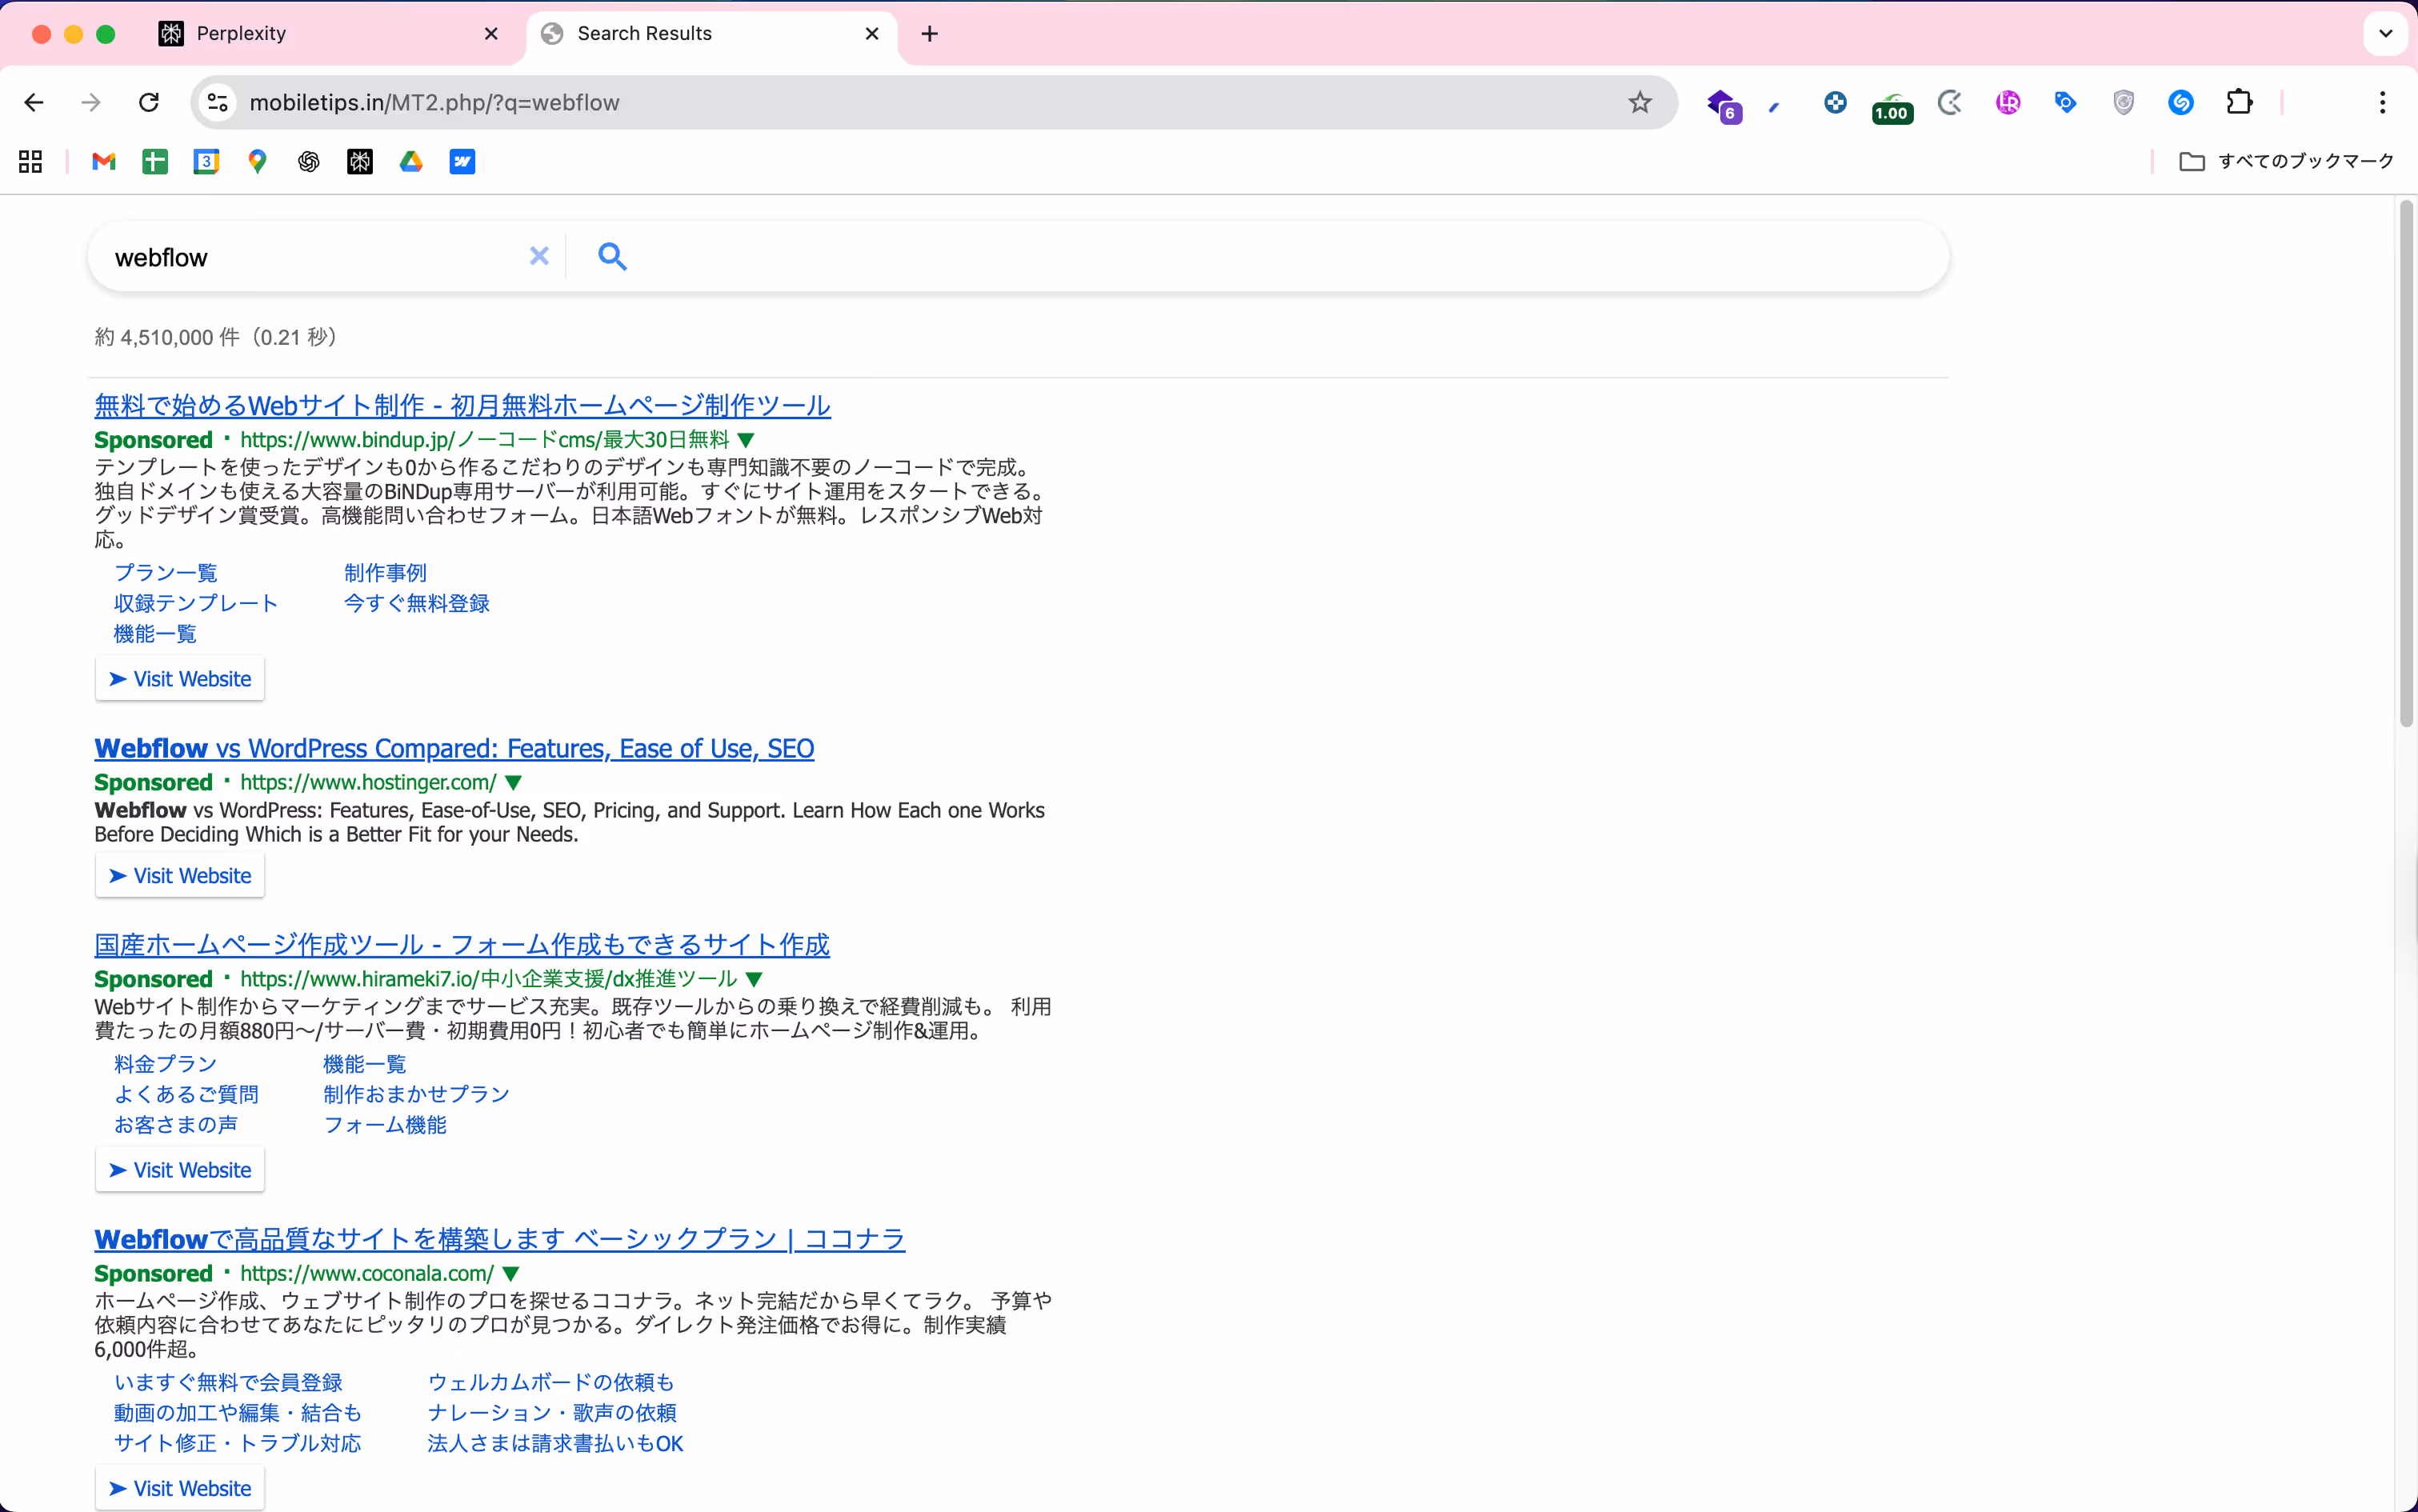The height and width of the screenshot is (1512, 2418).
Task: Open よくあるご質問 sitelink
Action: point(186,1094)
